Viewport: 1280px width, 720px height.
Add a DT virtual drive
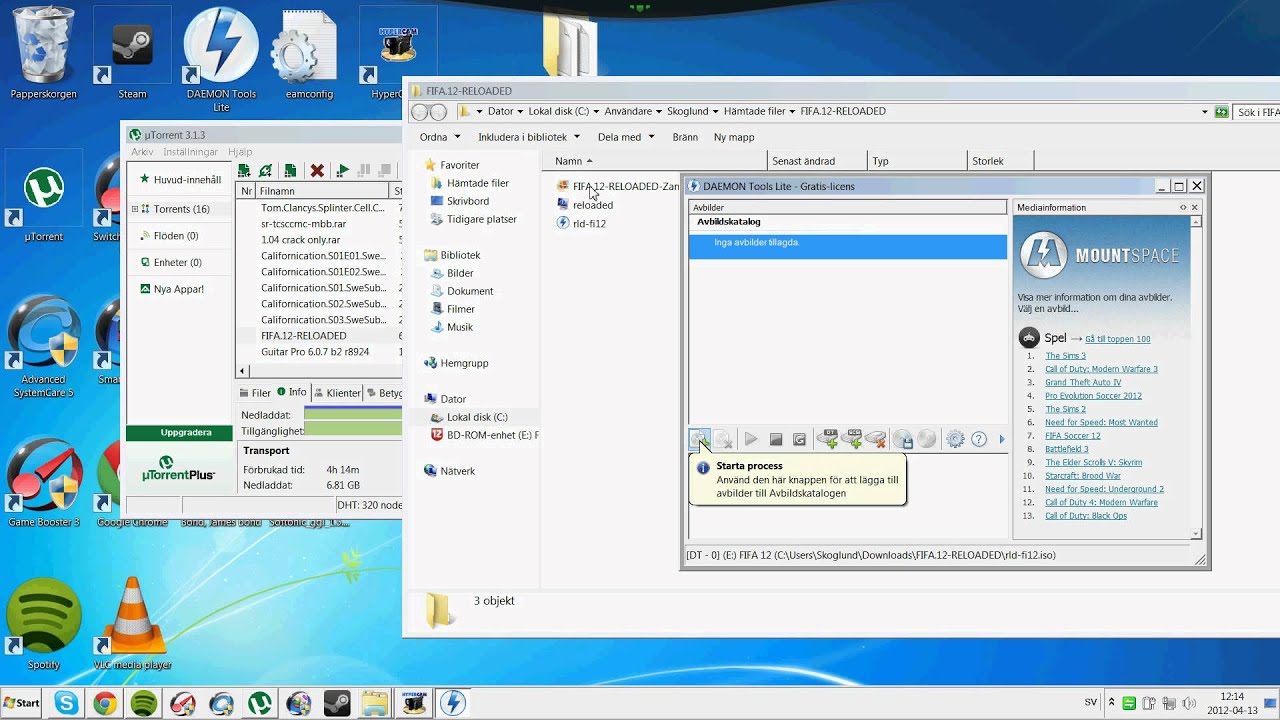(827, 439)
